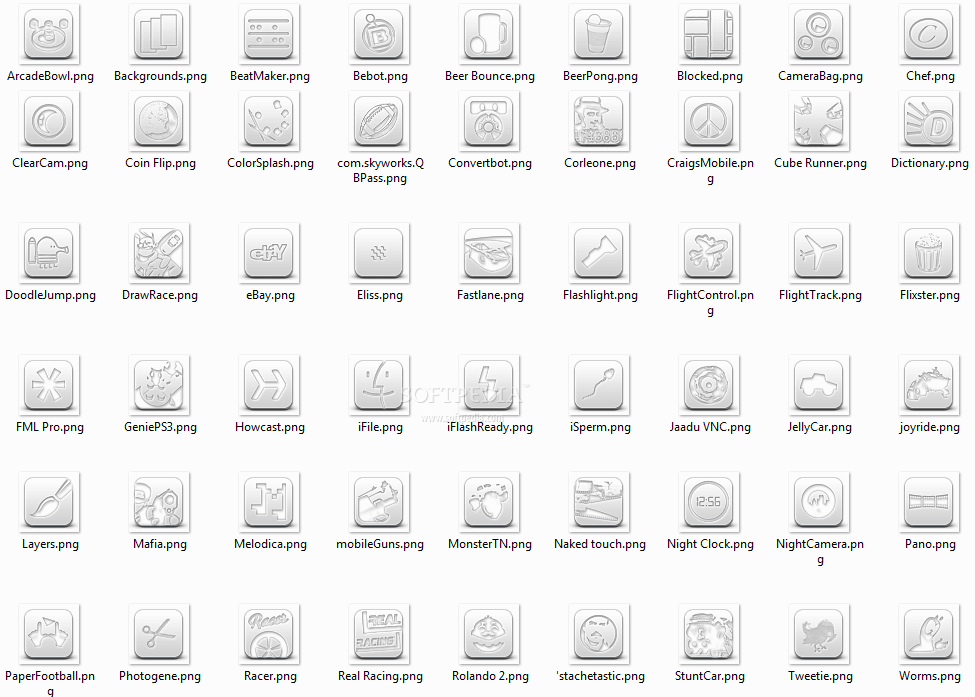Open the eBay.png file
Screen dimensions: 975x697
click(270, 253)
